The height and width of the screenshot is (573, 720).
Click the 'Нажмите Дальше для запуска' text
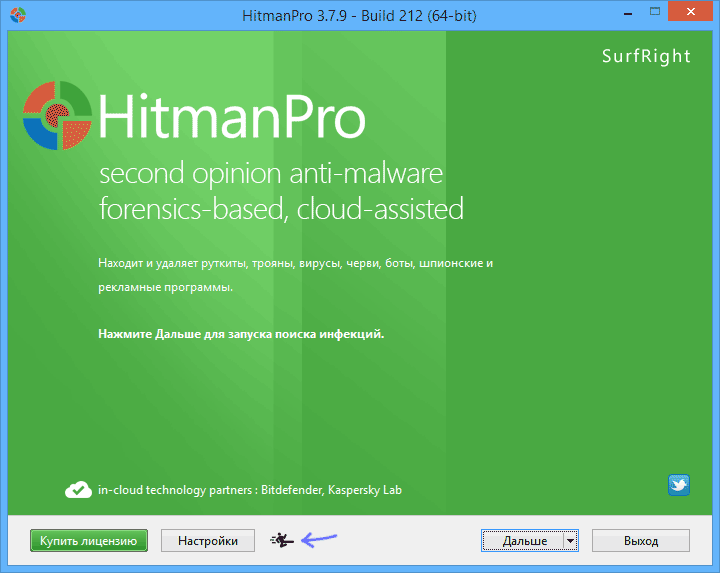coord(241,334)
